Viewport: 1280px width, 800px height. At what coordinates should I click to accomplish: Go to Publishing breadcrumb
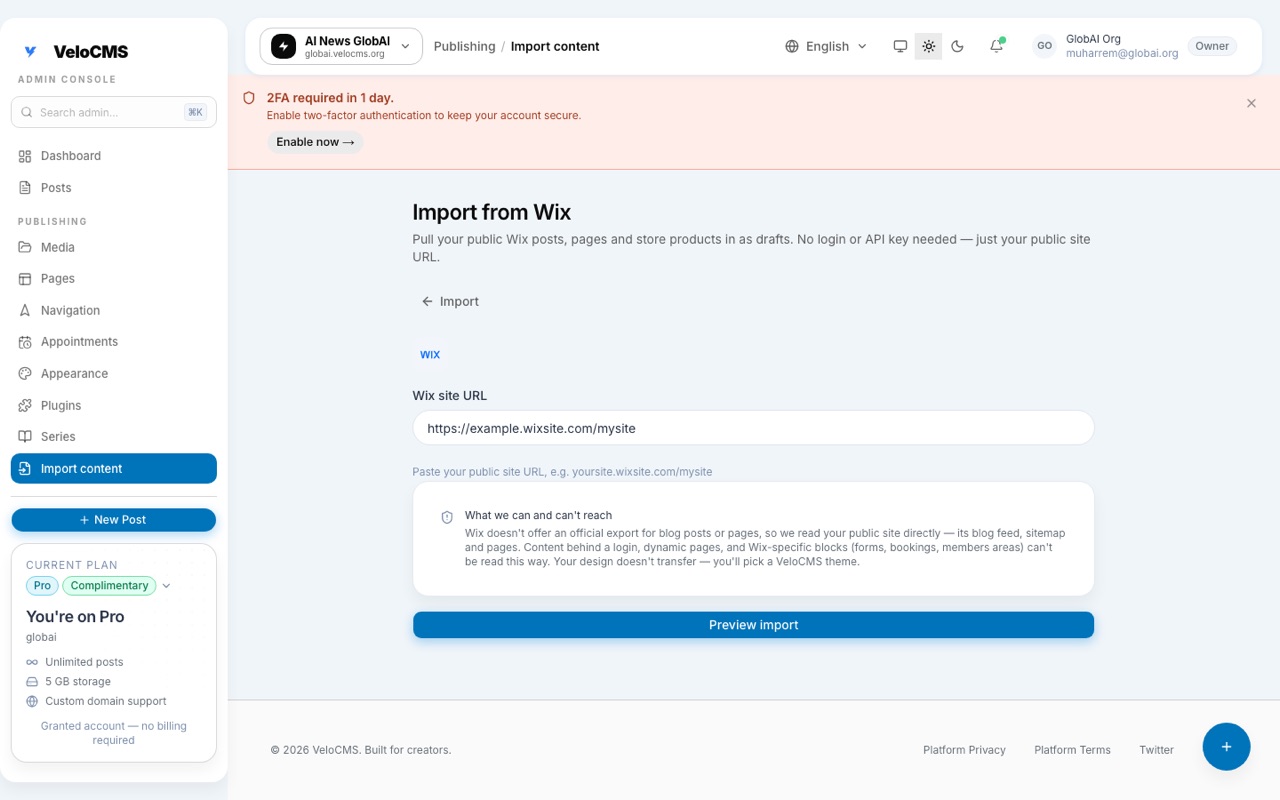pyautogui.click(x=464, y=46)
